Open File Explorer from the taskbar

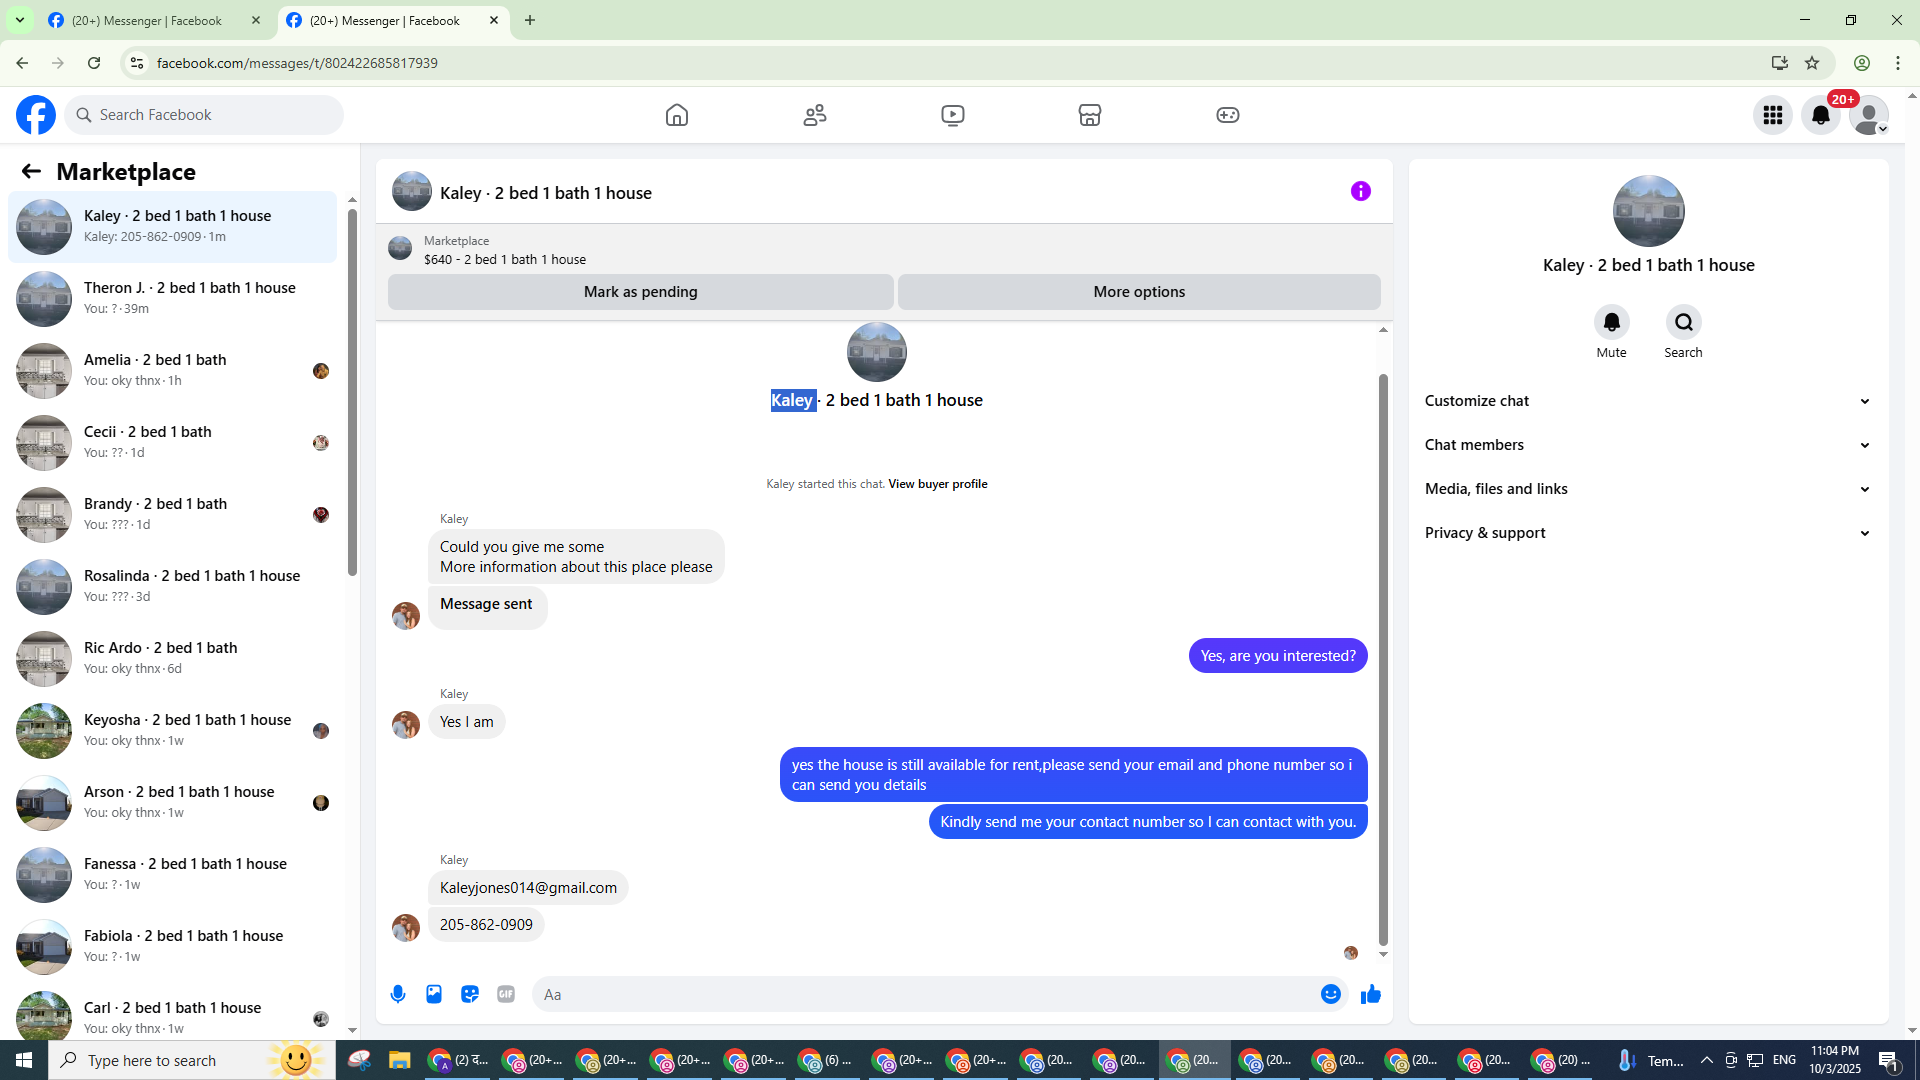pos(400,1060)
